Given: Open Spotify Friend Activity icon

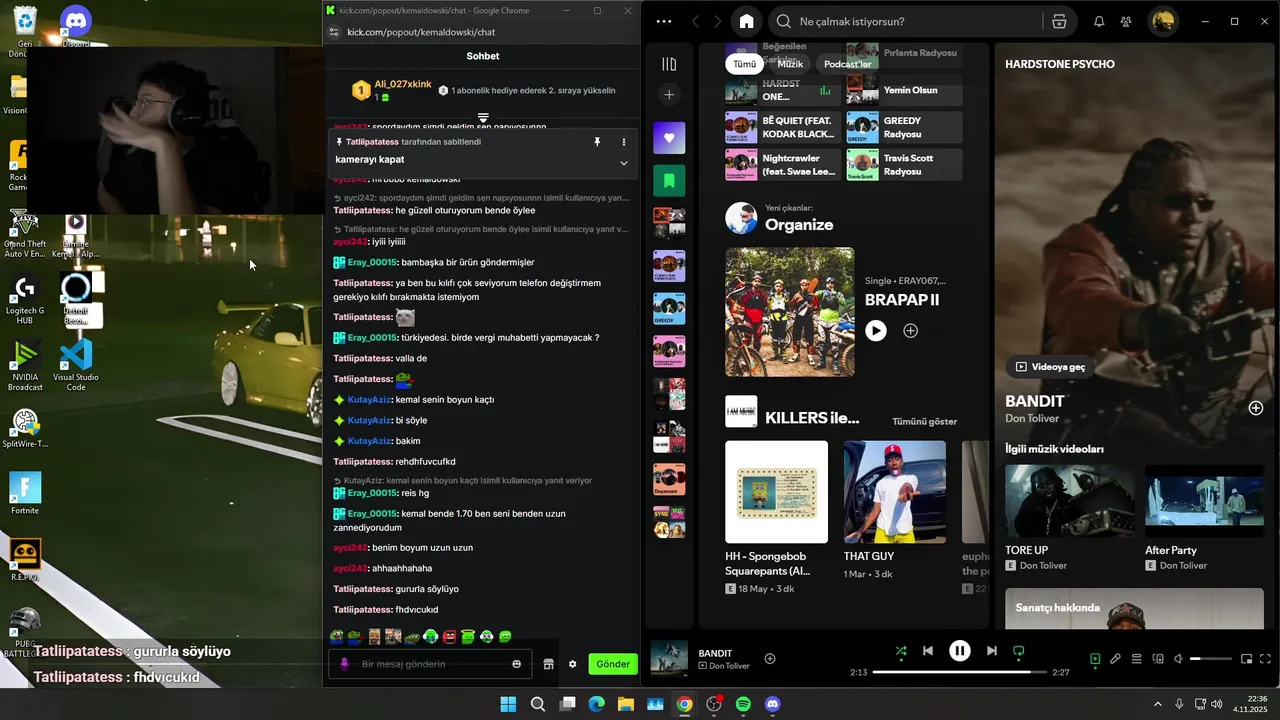Looking at the screenshot, I should tap(1126, 22).
